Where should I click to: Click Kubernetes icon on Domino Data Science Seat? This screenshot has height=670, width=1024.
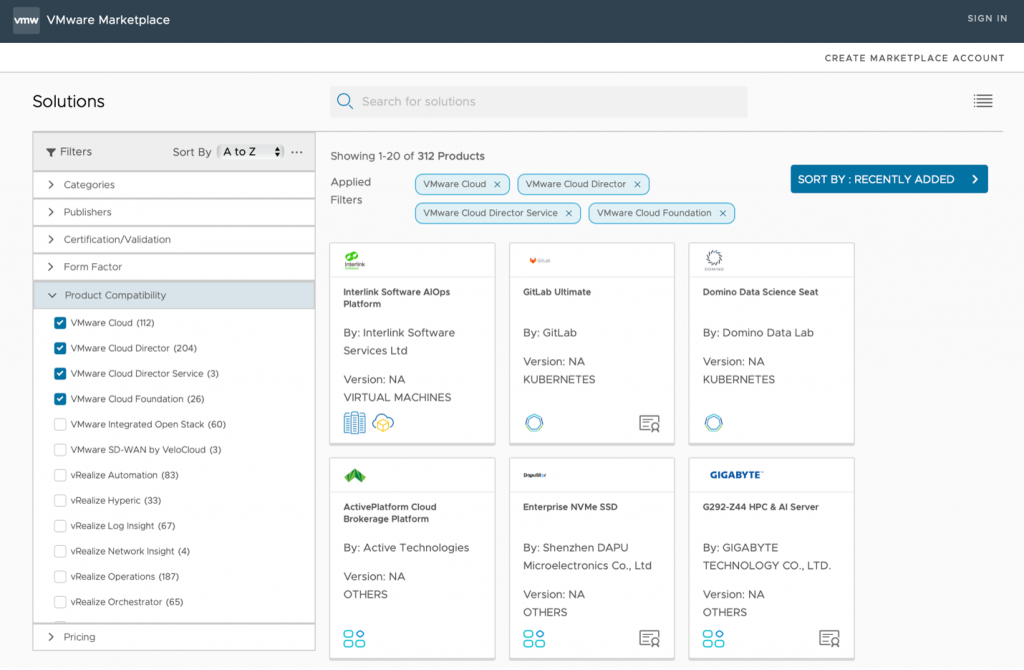[x=713, y=423]
